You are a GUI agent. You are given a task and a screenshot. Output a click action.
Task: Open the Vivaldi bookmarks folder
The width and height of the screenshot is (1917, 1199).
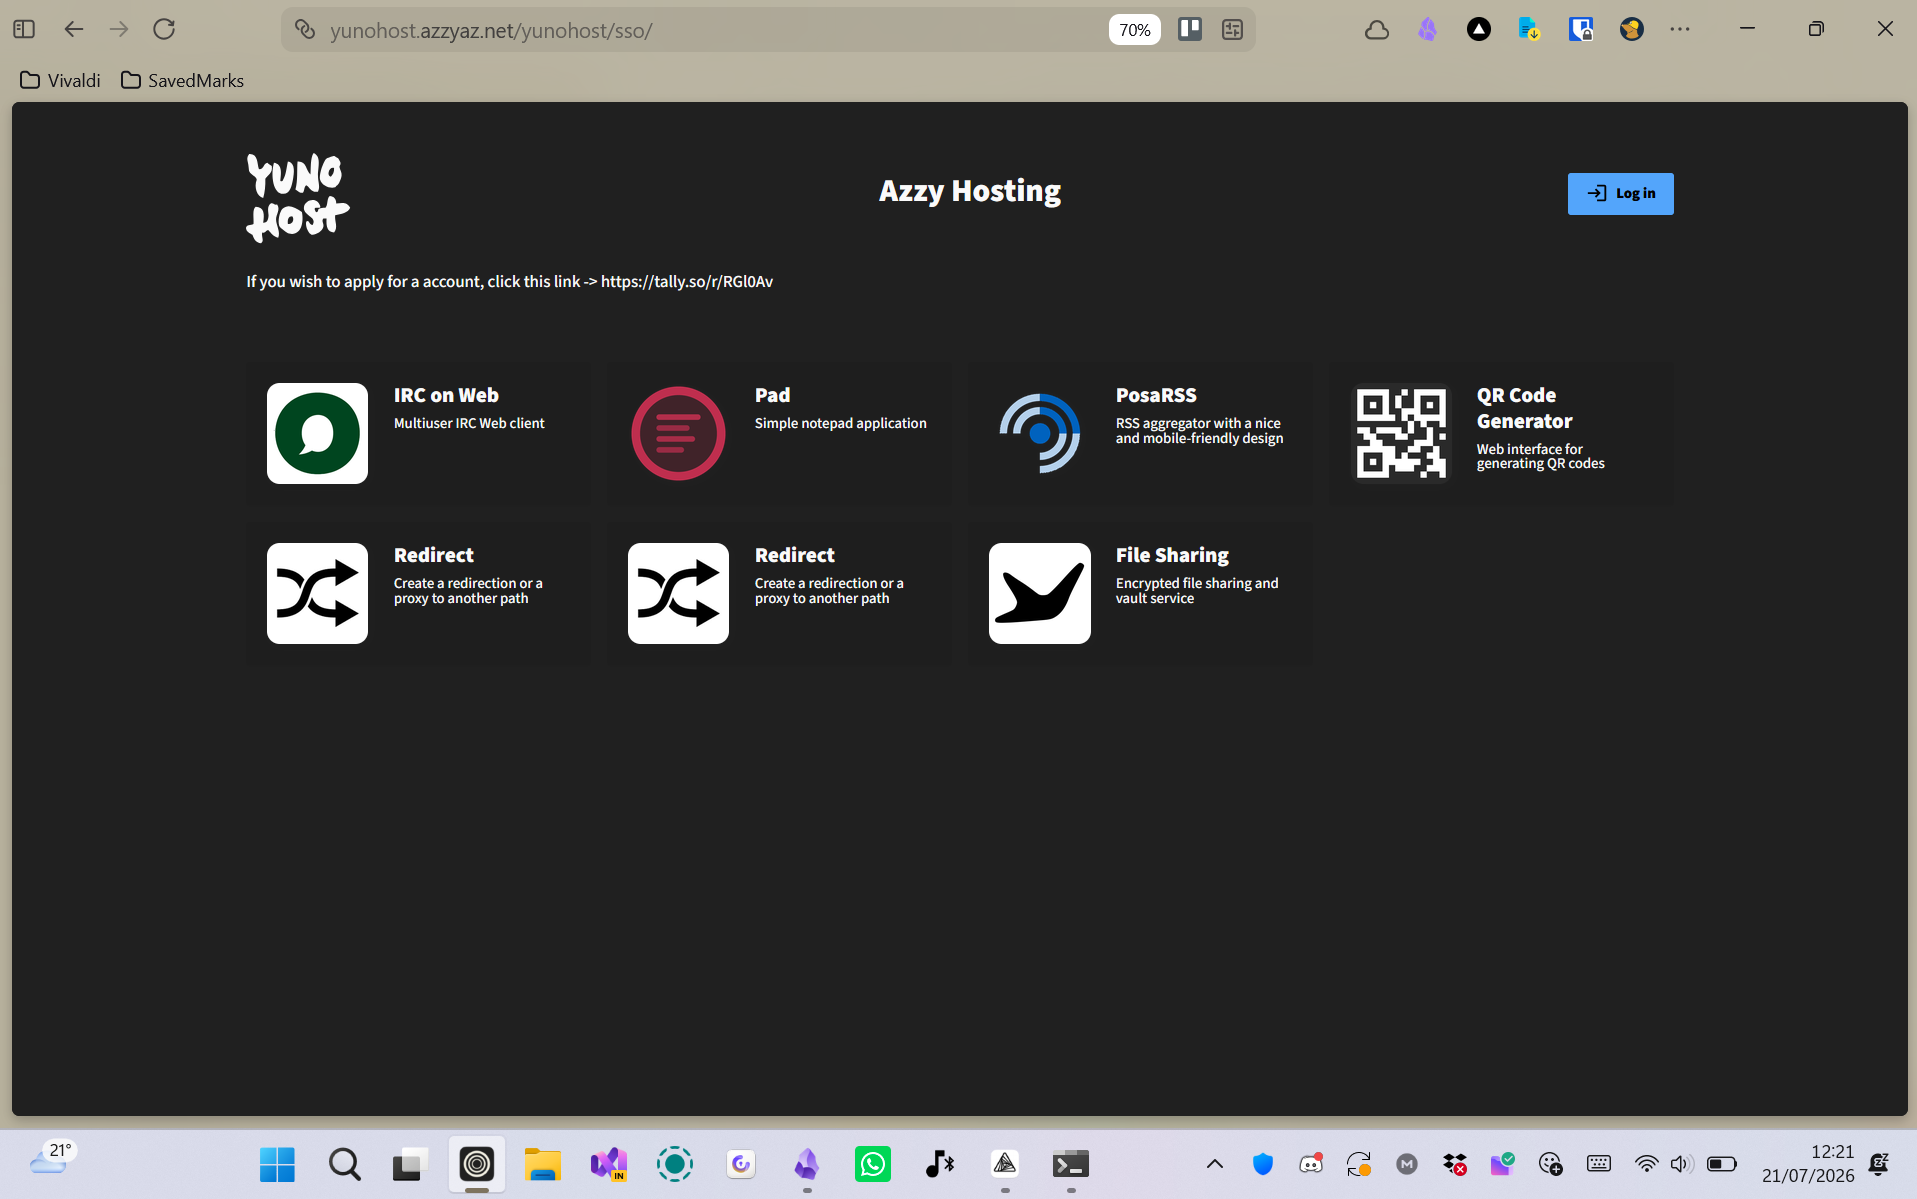[x=60, y=80]
